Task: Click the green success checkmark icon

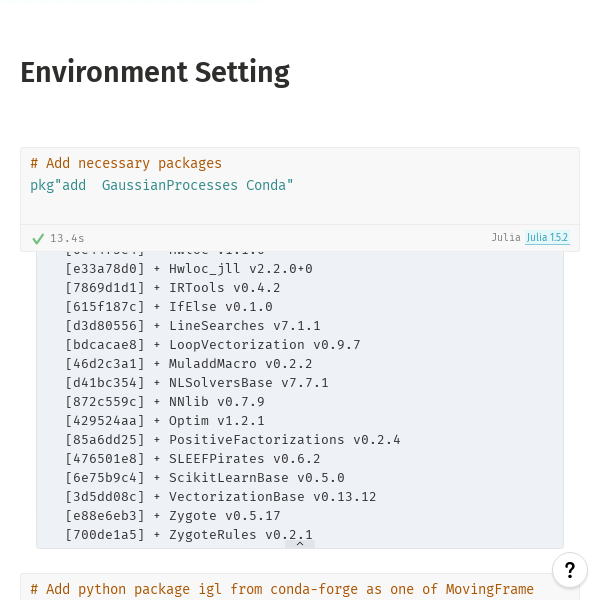Action: 38,239
